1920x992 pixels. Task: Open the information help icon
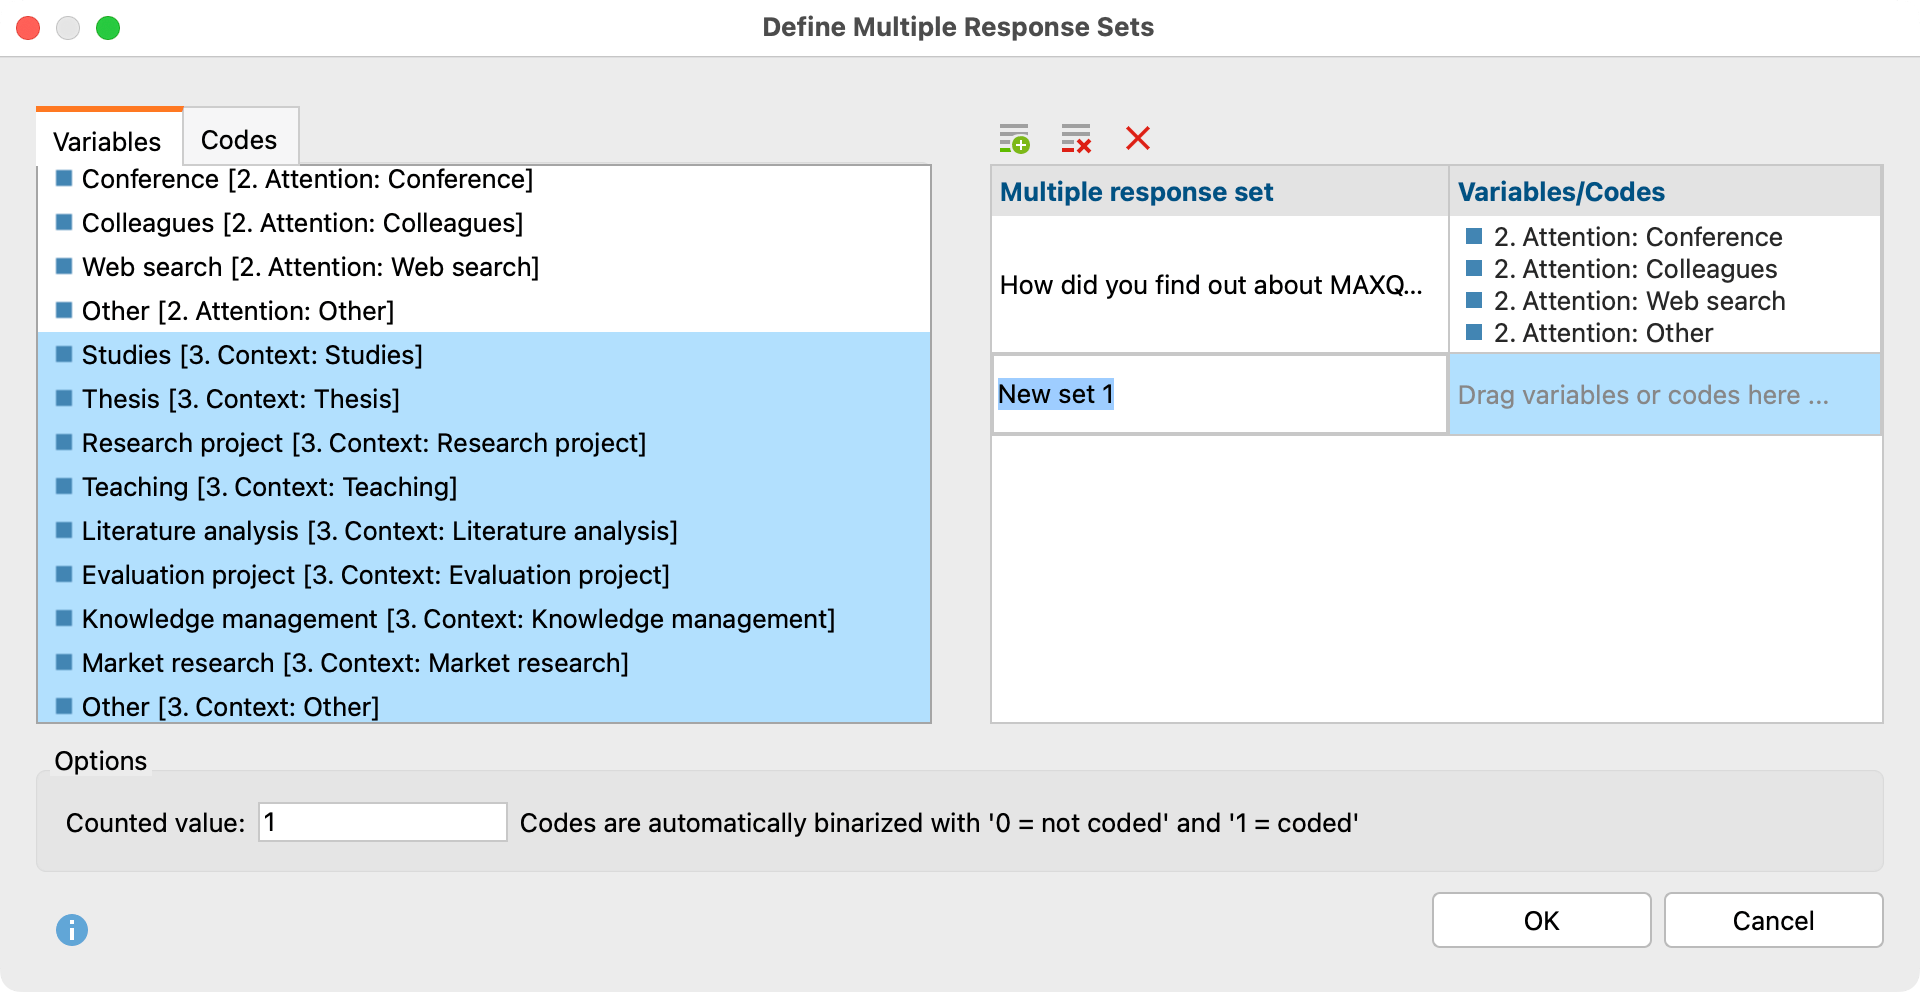(71, 930)
